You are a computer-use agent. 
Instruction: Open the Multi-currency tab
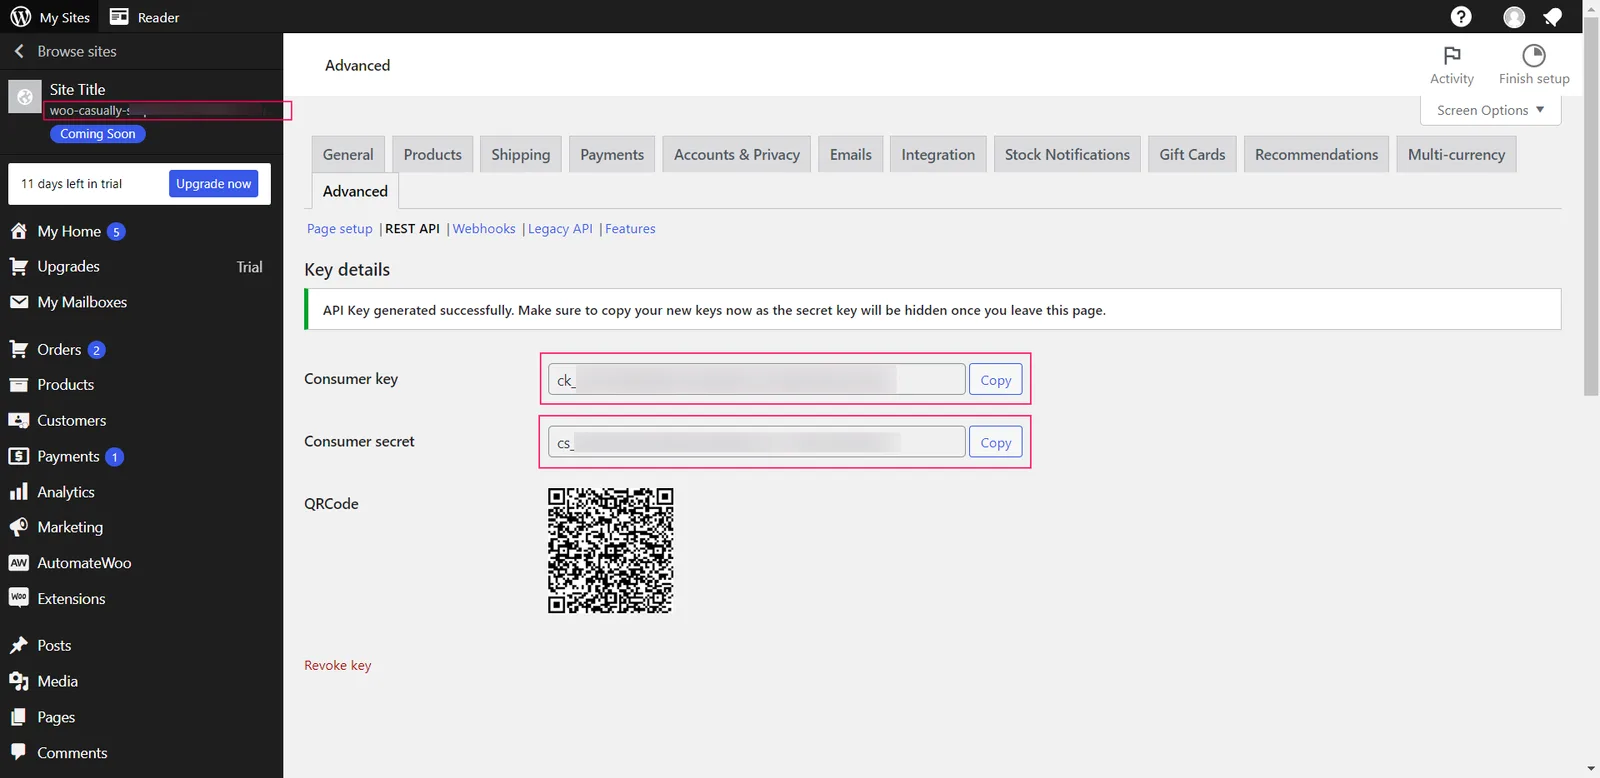(1456, 154)
